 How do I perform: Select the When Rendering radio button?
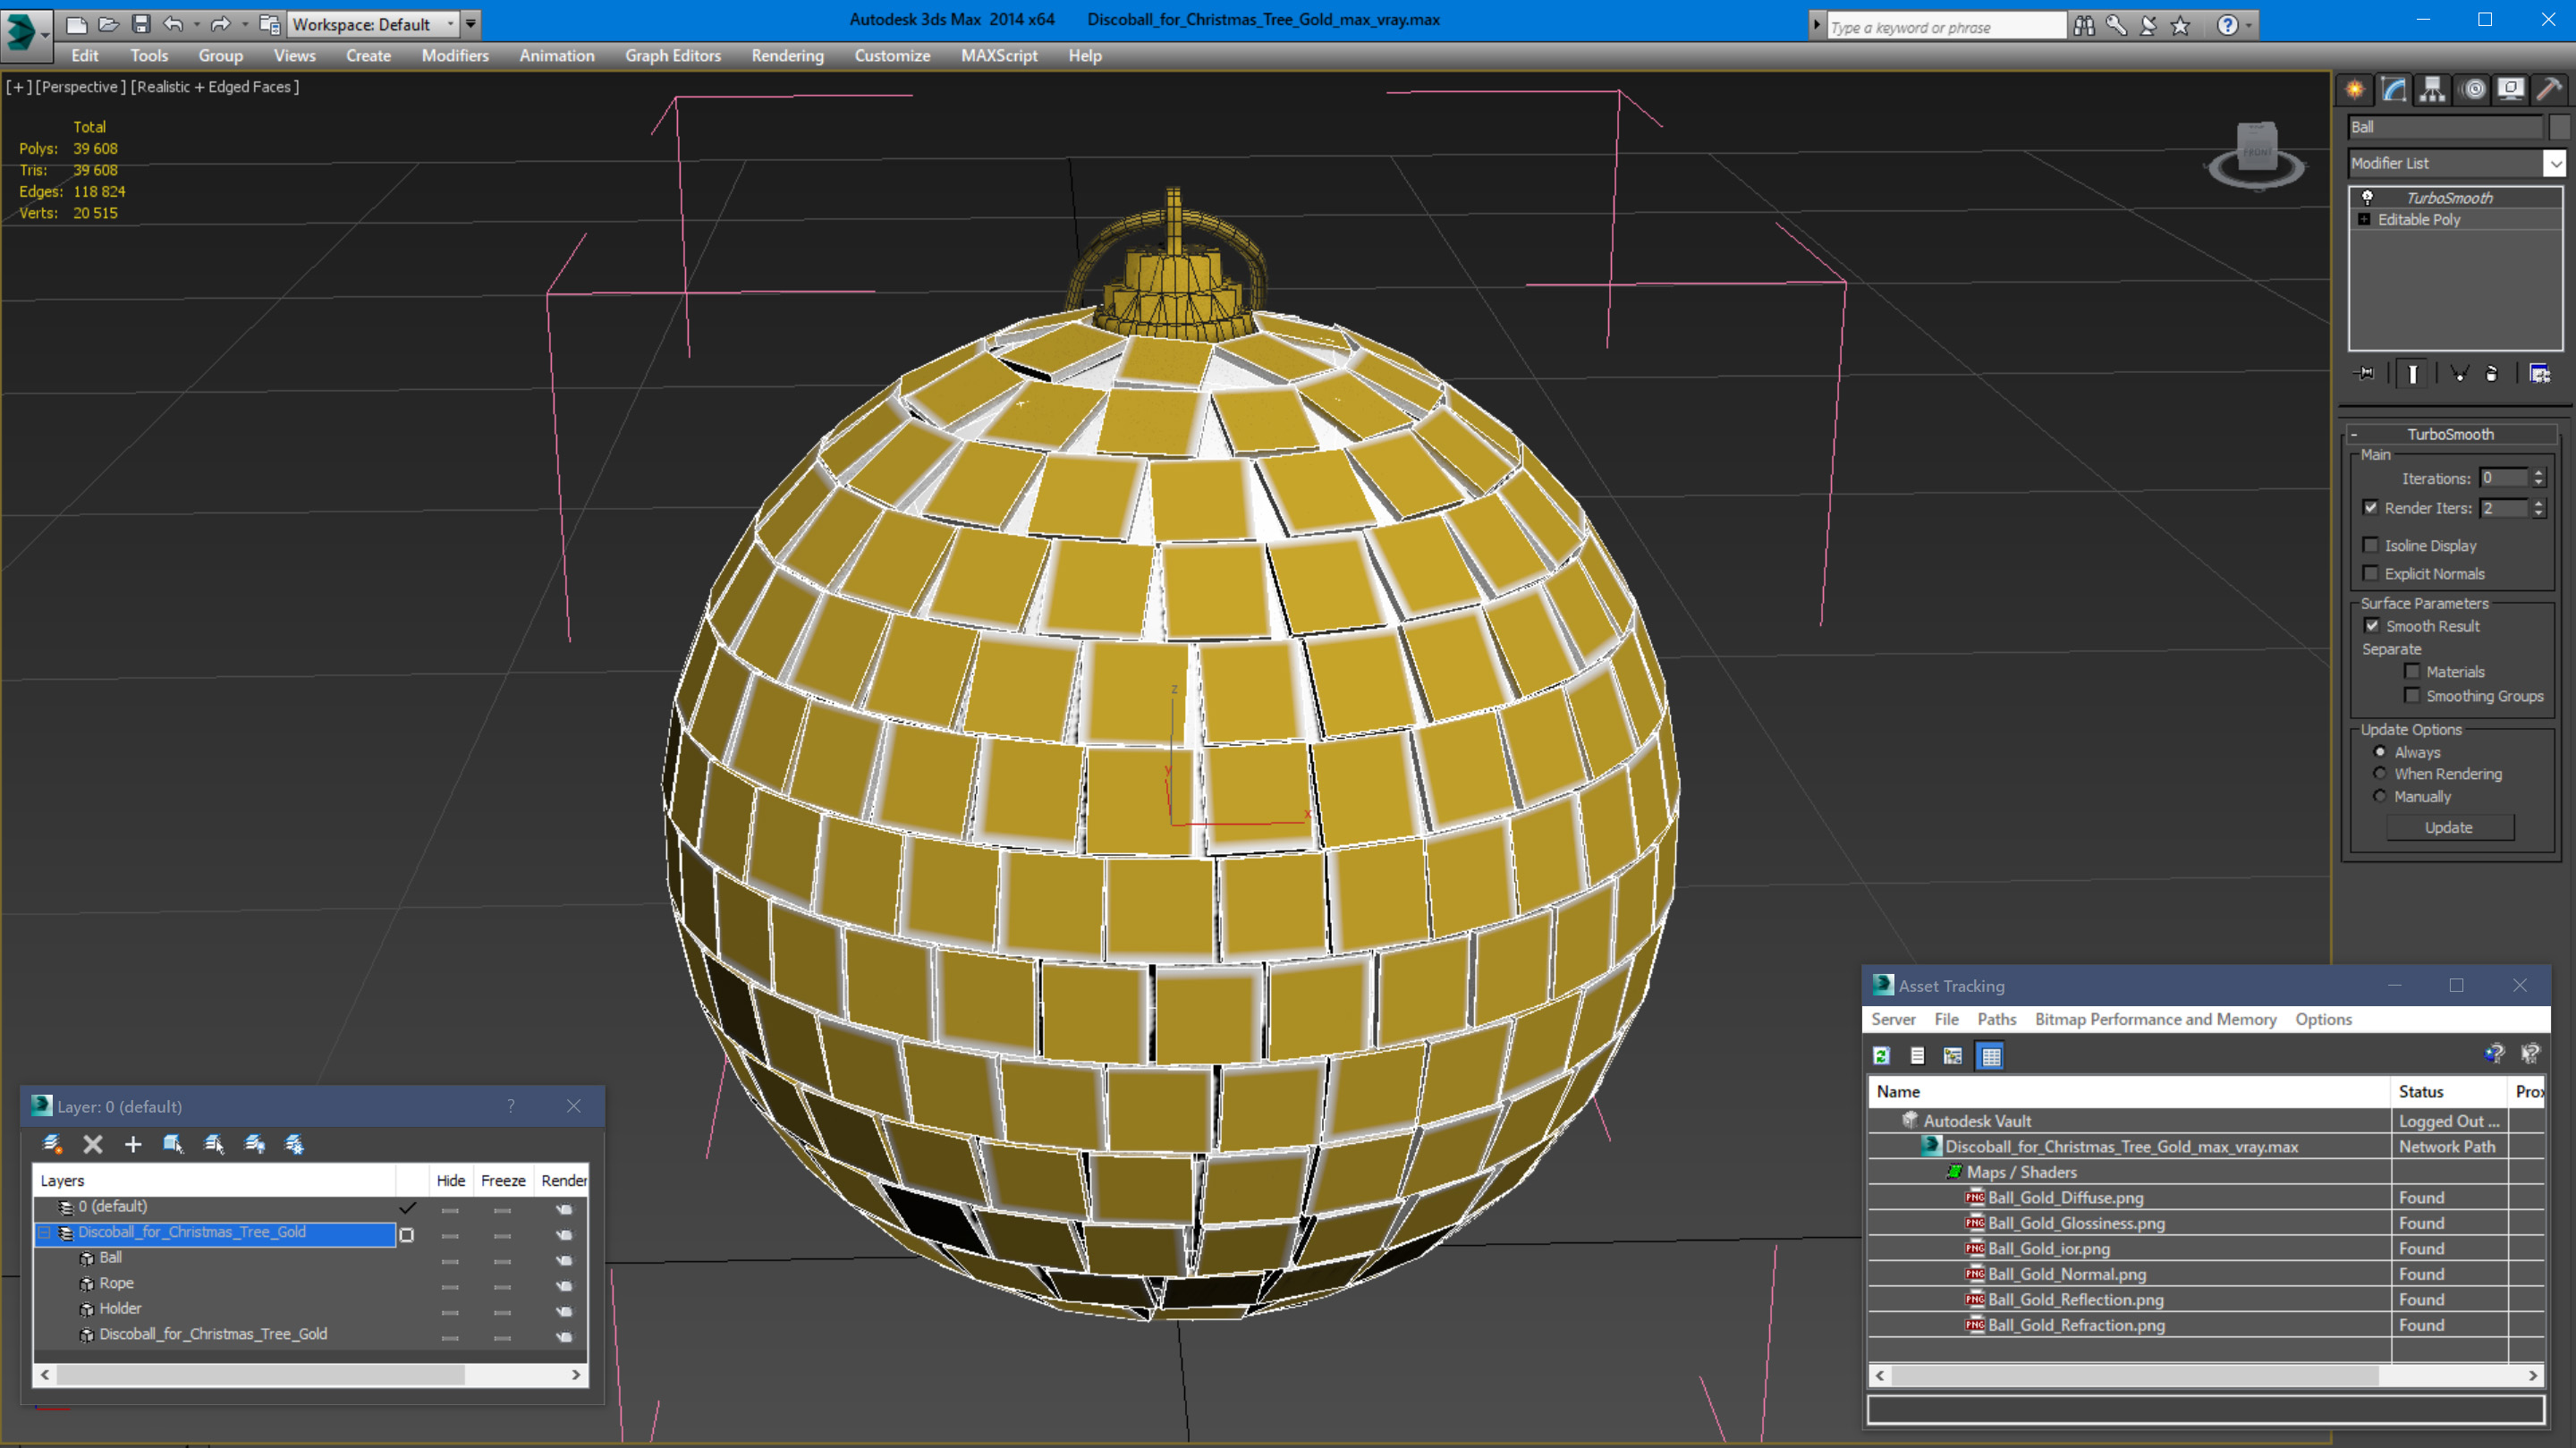pyautogui.click(x=2380, y=774)
